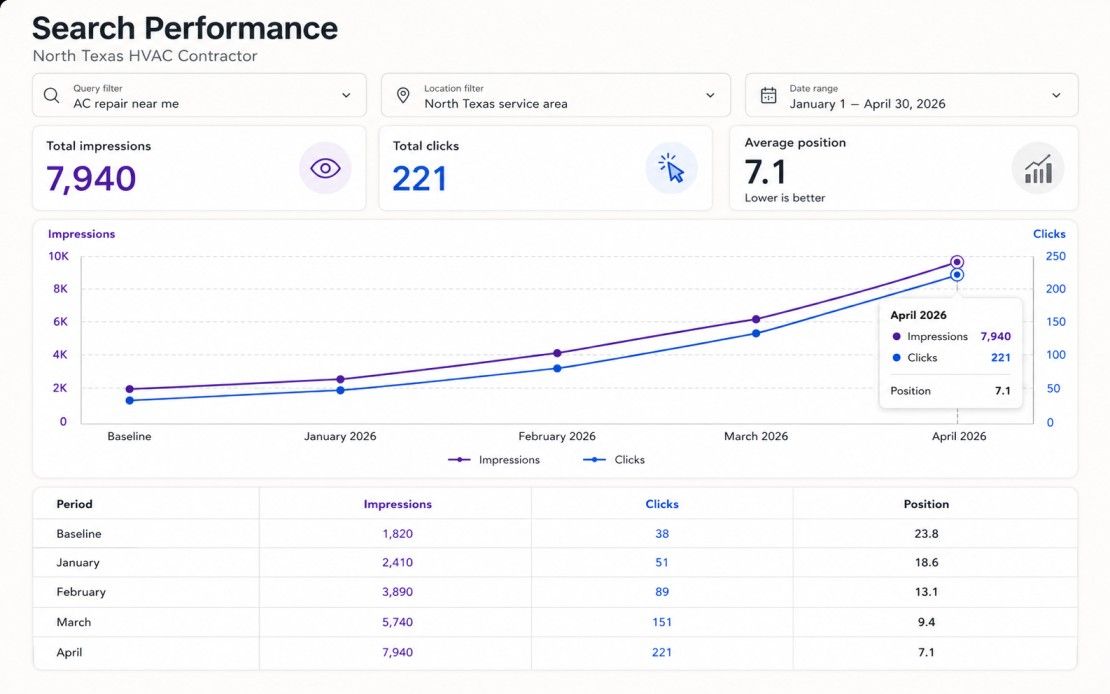Click the Search Performance heading
This screenshot has width=1110, height=694.
tap(185, 28)
